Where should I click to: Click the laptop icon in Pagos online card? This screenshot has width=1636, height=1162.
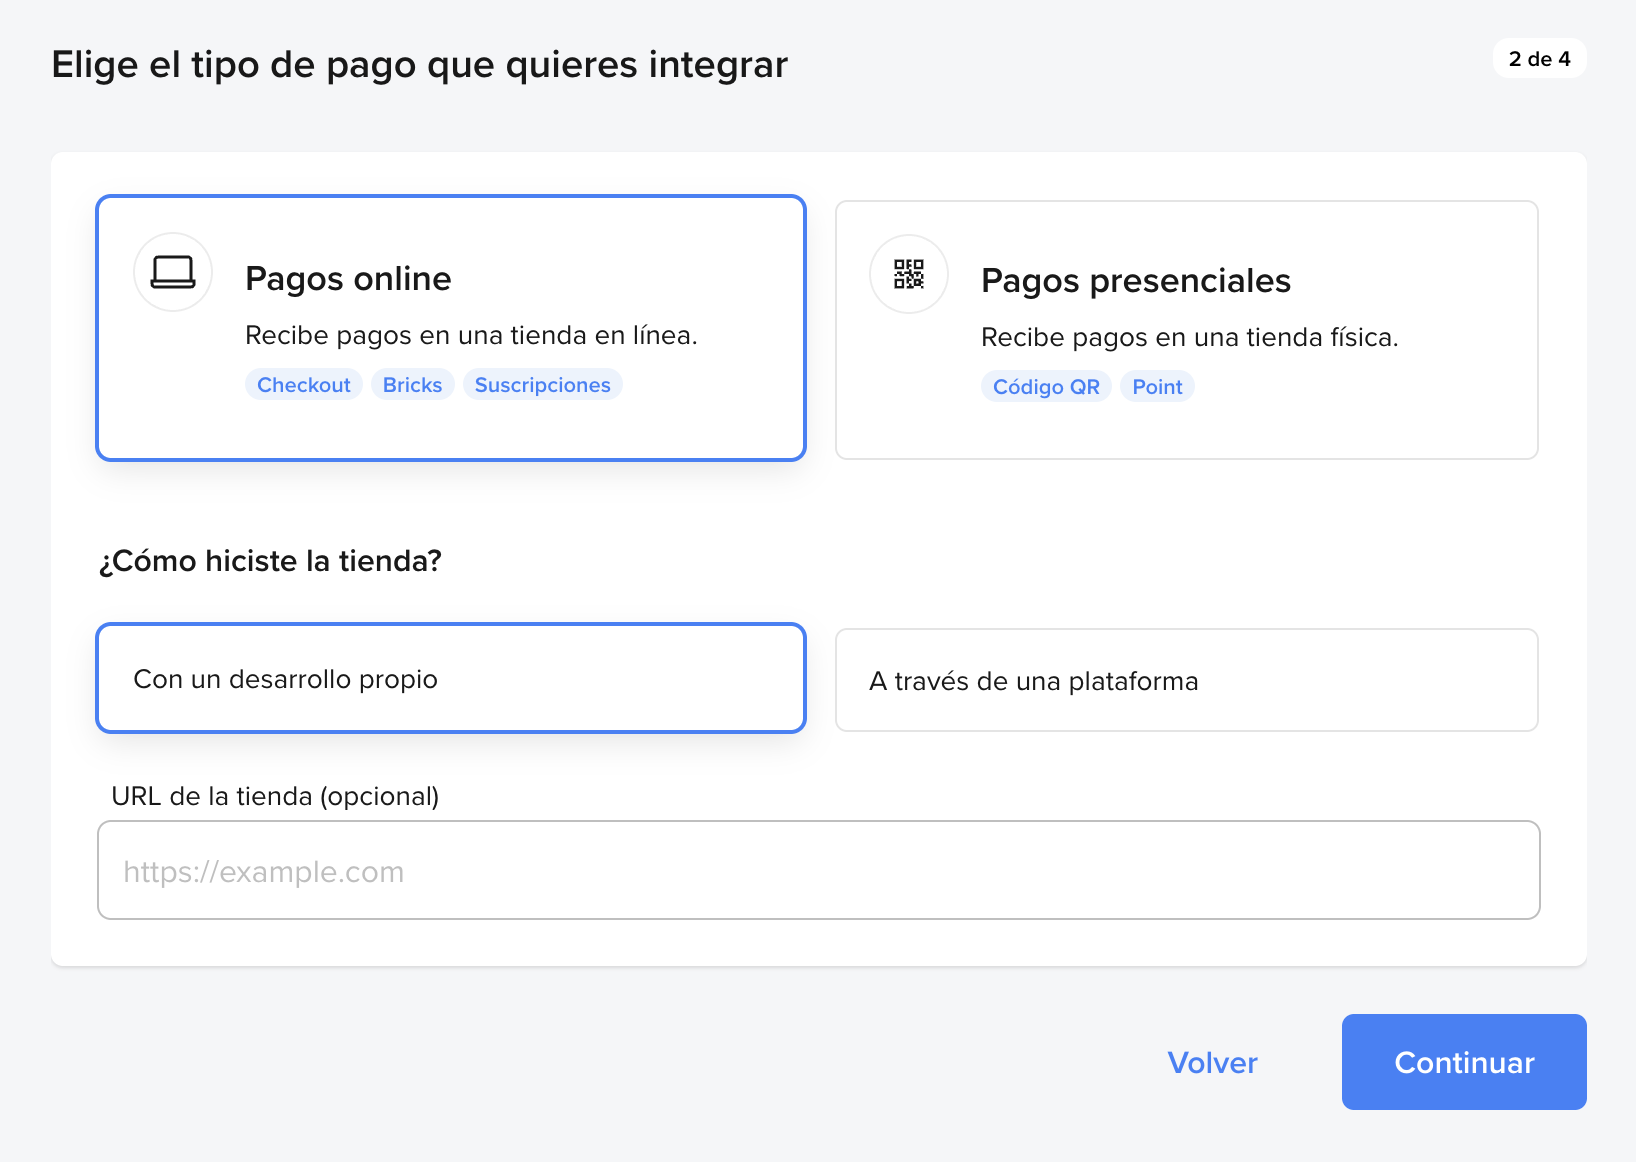(x=172, y=272)
